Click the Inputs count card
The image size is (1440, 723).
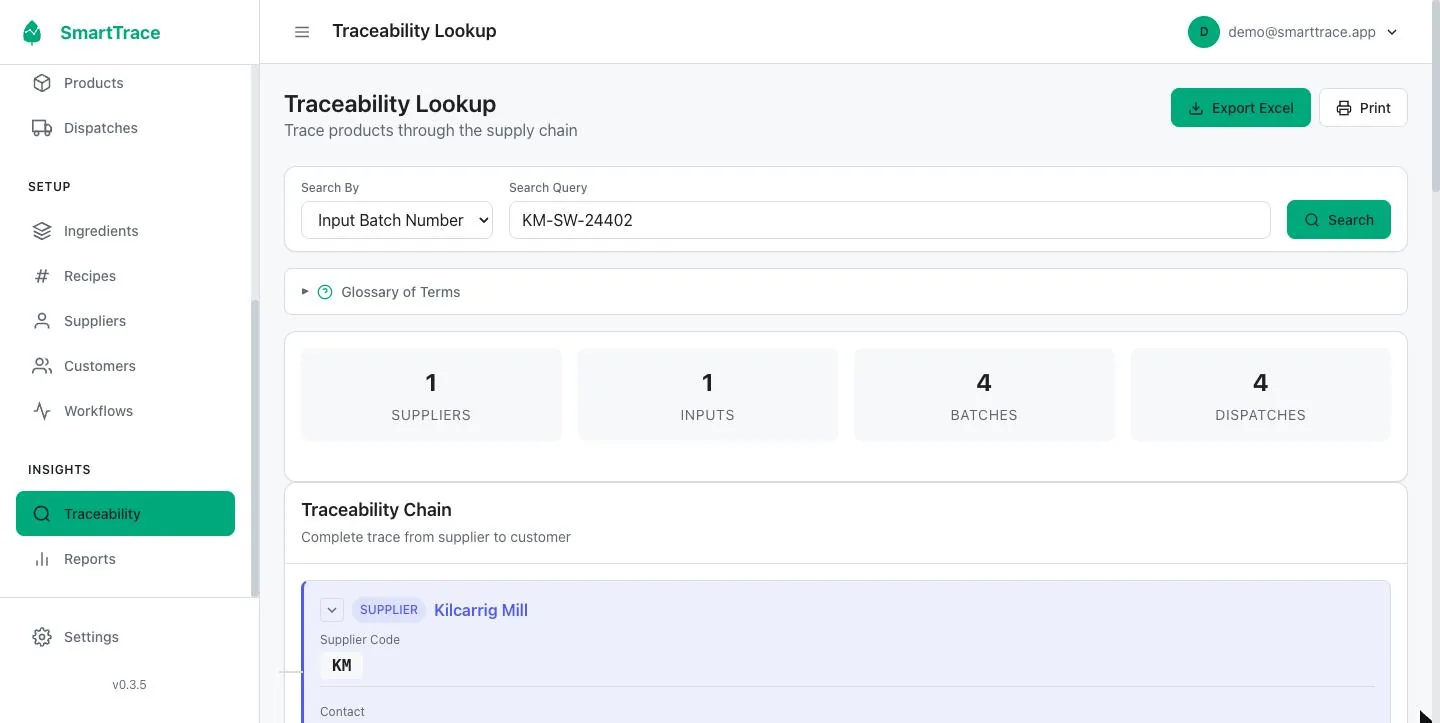pyautogui.click(x=708, y=394)
